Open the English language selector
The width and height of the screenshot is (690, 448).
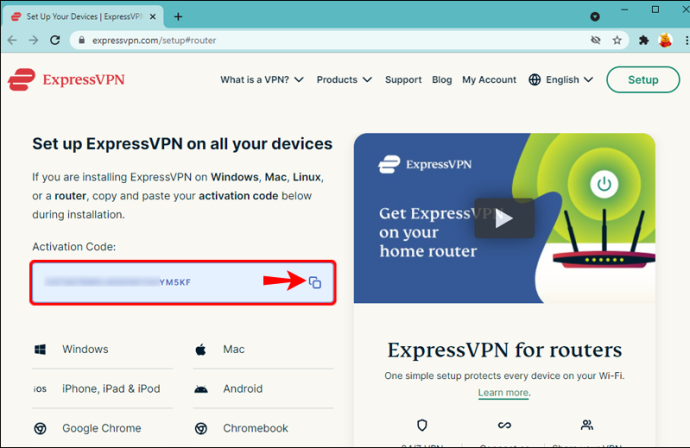(561, 80)
